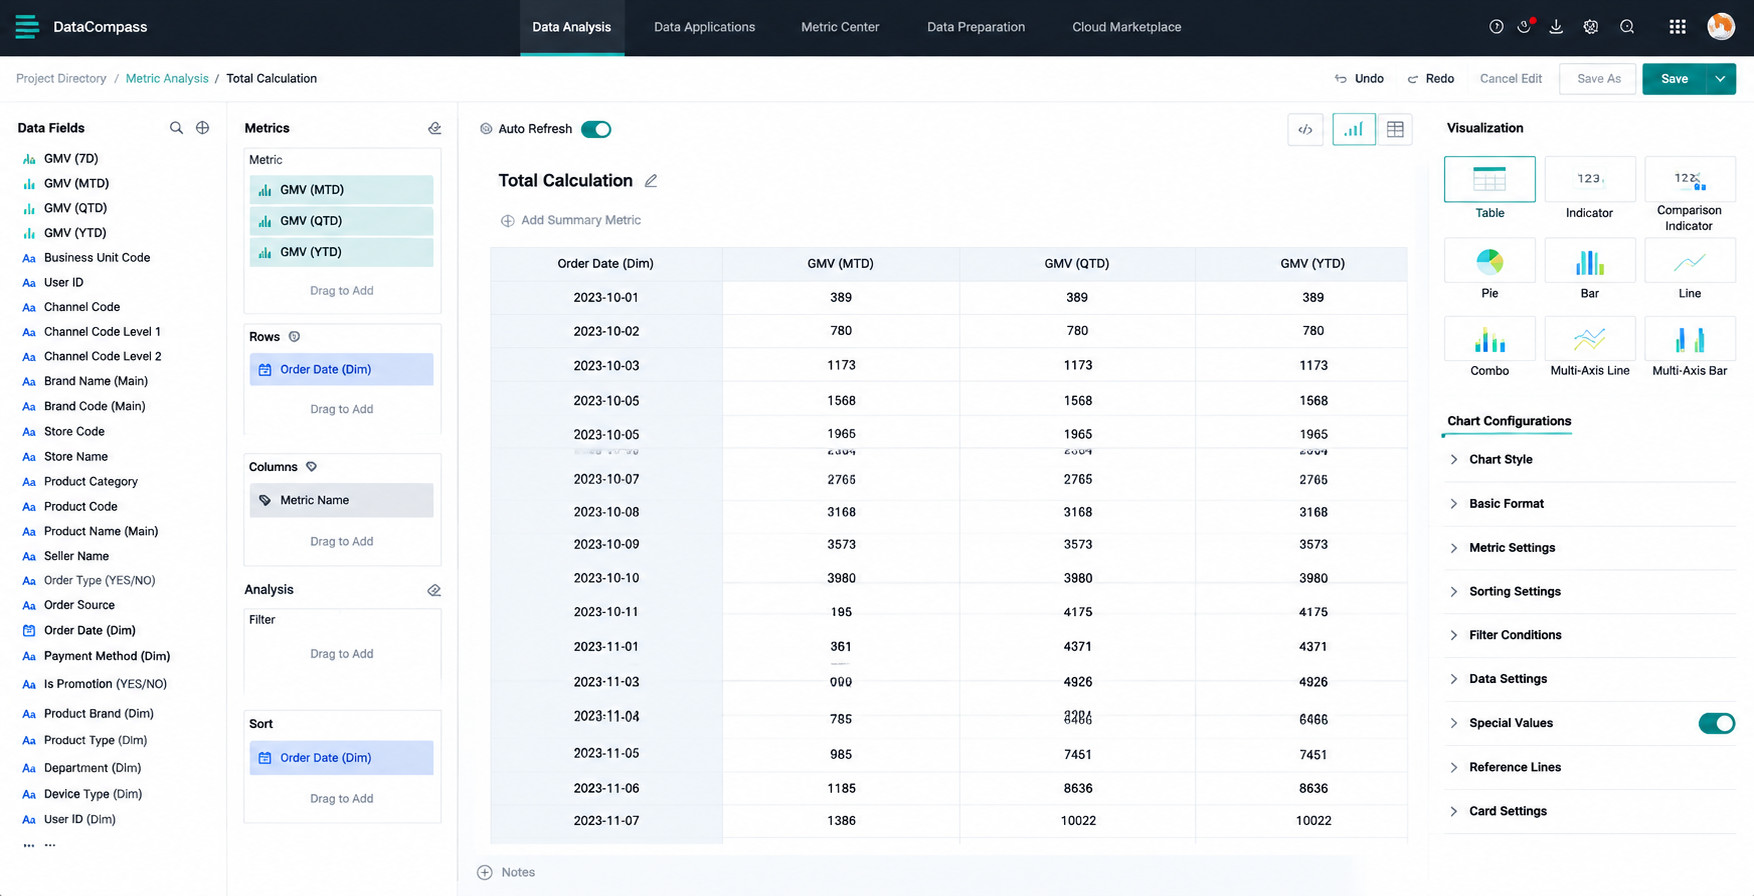Image resolution: width=1754 pixels, height=896 pixels.
Task: Click the edit pencil beside Total Calculation
Action: click(651, 181)
